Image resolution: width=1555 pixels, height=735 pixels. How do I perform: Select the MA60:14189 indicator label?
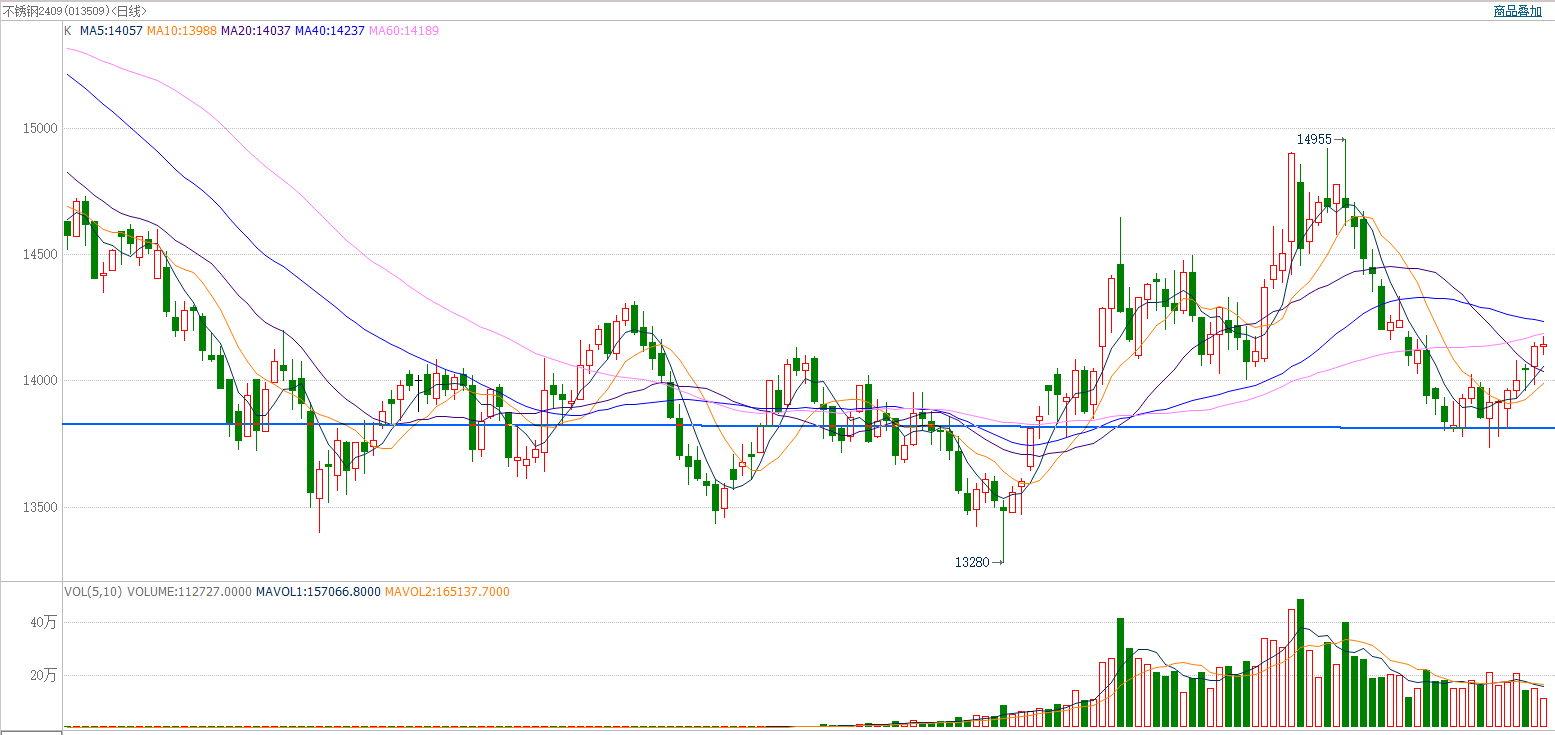[404, 31]
